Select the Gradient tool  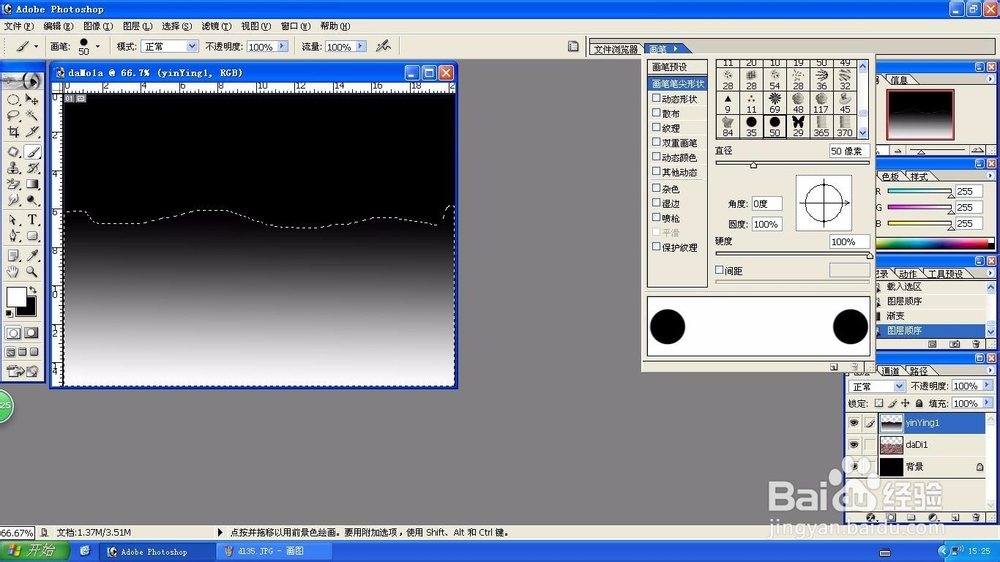pyautogui.click(x=32, y=184)
